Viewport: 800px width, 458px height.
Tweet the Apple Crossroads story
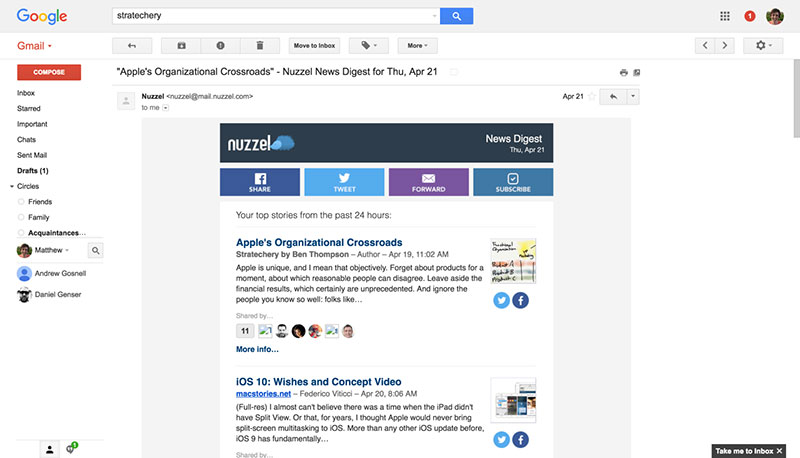tap(502, 300)
